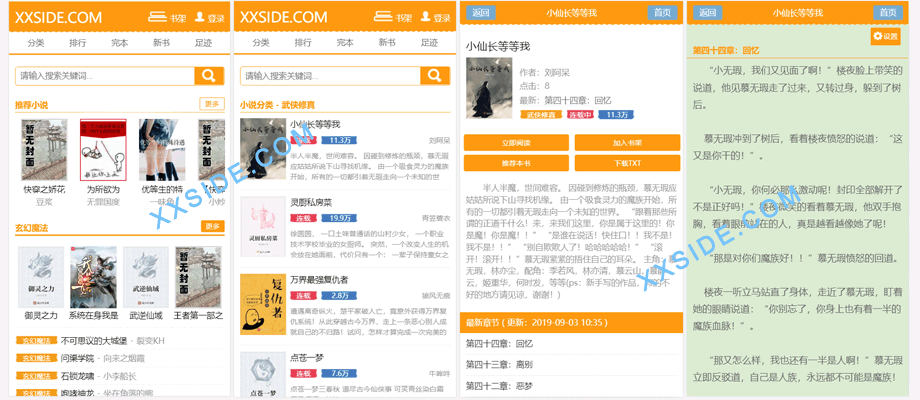Viewport: 920px width, 400px height.
Task: Open the 御灵之力 book cover
Action: coord(41,277)
